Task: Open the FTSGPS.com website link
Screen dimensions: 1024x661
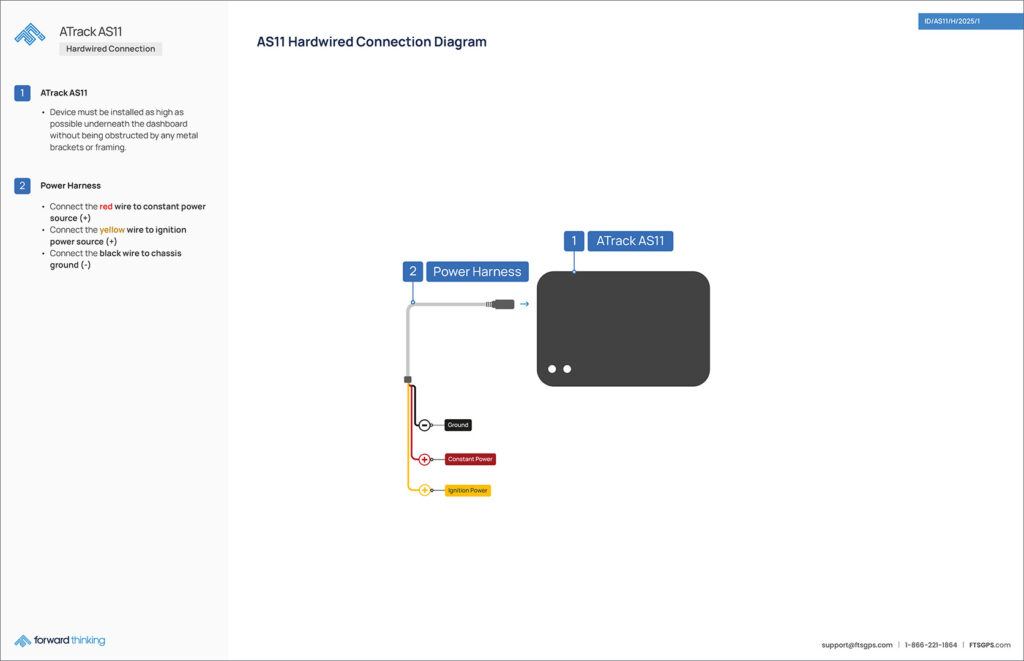Action: [989, 645]
